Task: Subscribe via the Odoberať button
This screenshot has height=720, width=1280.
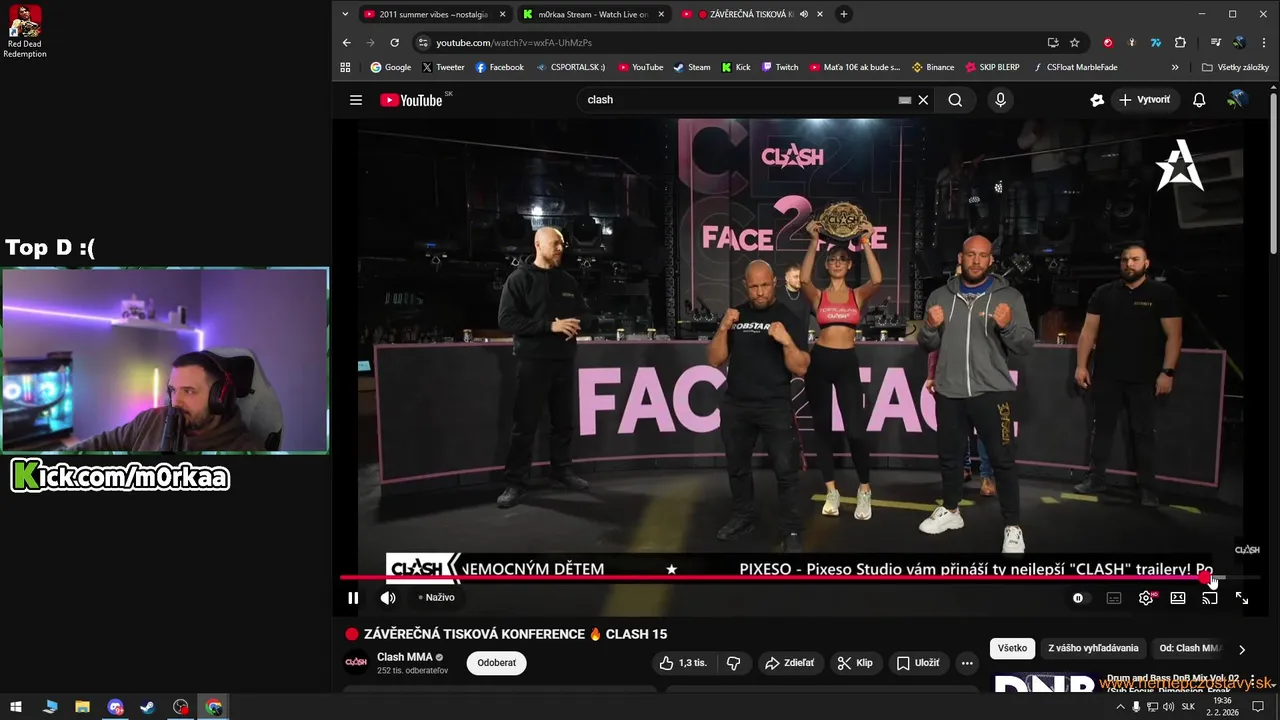Action: pos(497,663)
